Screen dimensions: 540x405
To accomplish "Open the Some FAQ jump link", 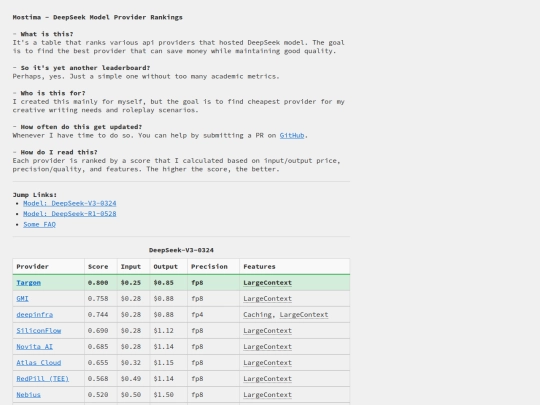I will 39,225.
